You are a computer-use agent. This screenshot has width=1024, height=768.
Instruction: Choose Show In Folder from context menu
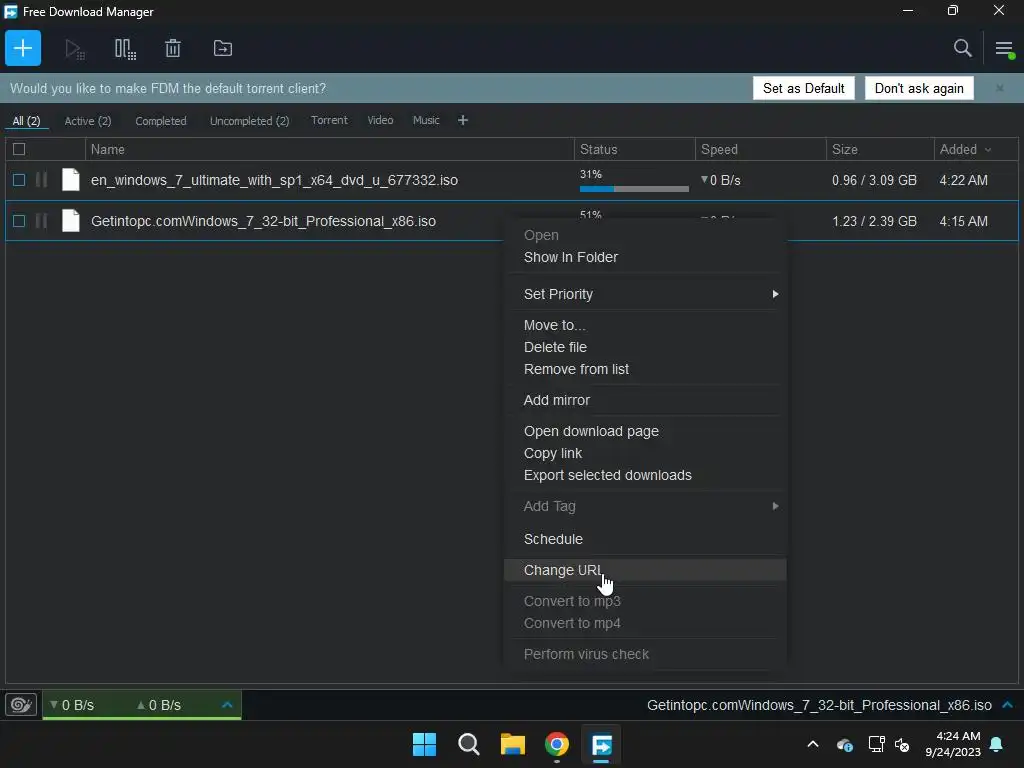click(645, 257)
